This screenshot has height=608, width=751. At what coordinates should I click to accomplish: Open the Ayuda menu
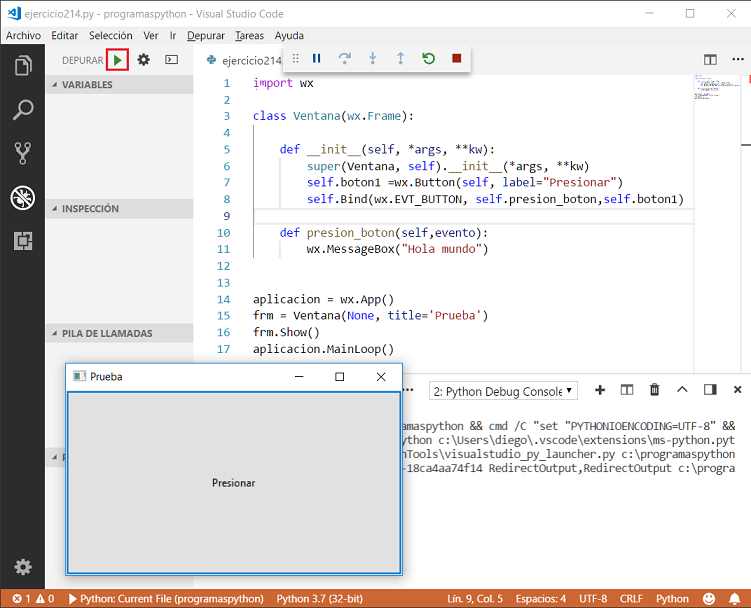click(289, 35)
